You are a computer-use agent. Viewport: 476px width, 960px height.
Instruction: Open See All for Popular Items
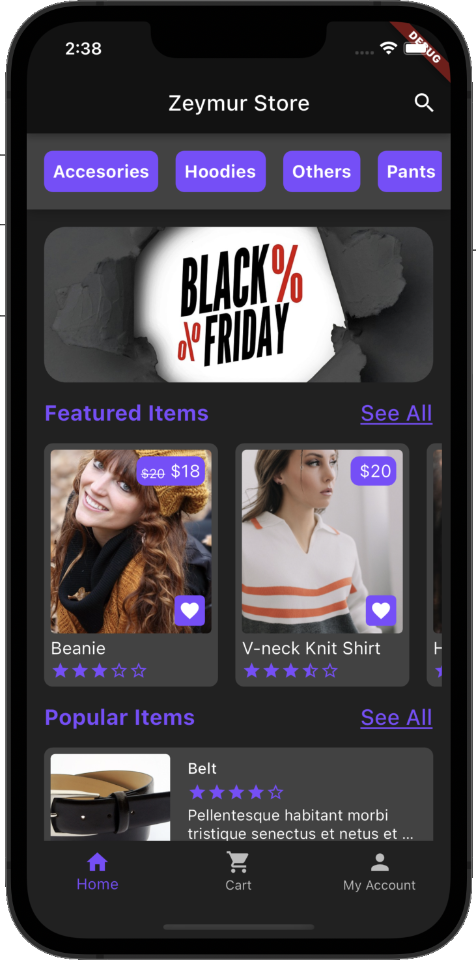(x=396, y=718)
